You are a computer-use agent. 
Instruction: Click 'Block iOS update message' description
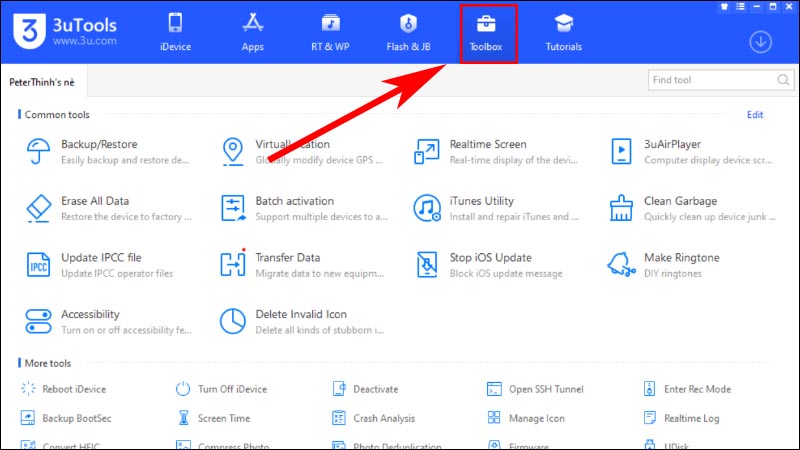pos(506,274)
